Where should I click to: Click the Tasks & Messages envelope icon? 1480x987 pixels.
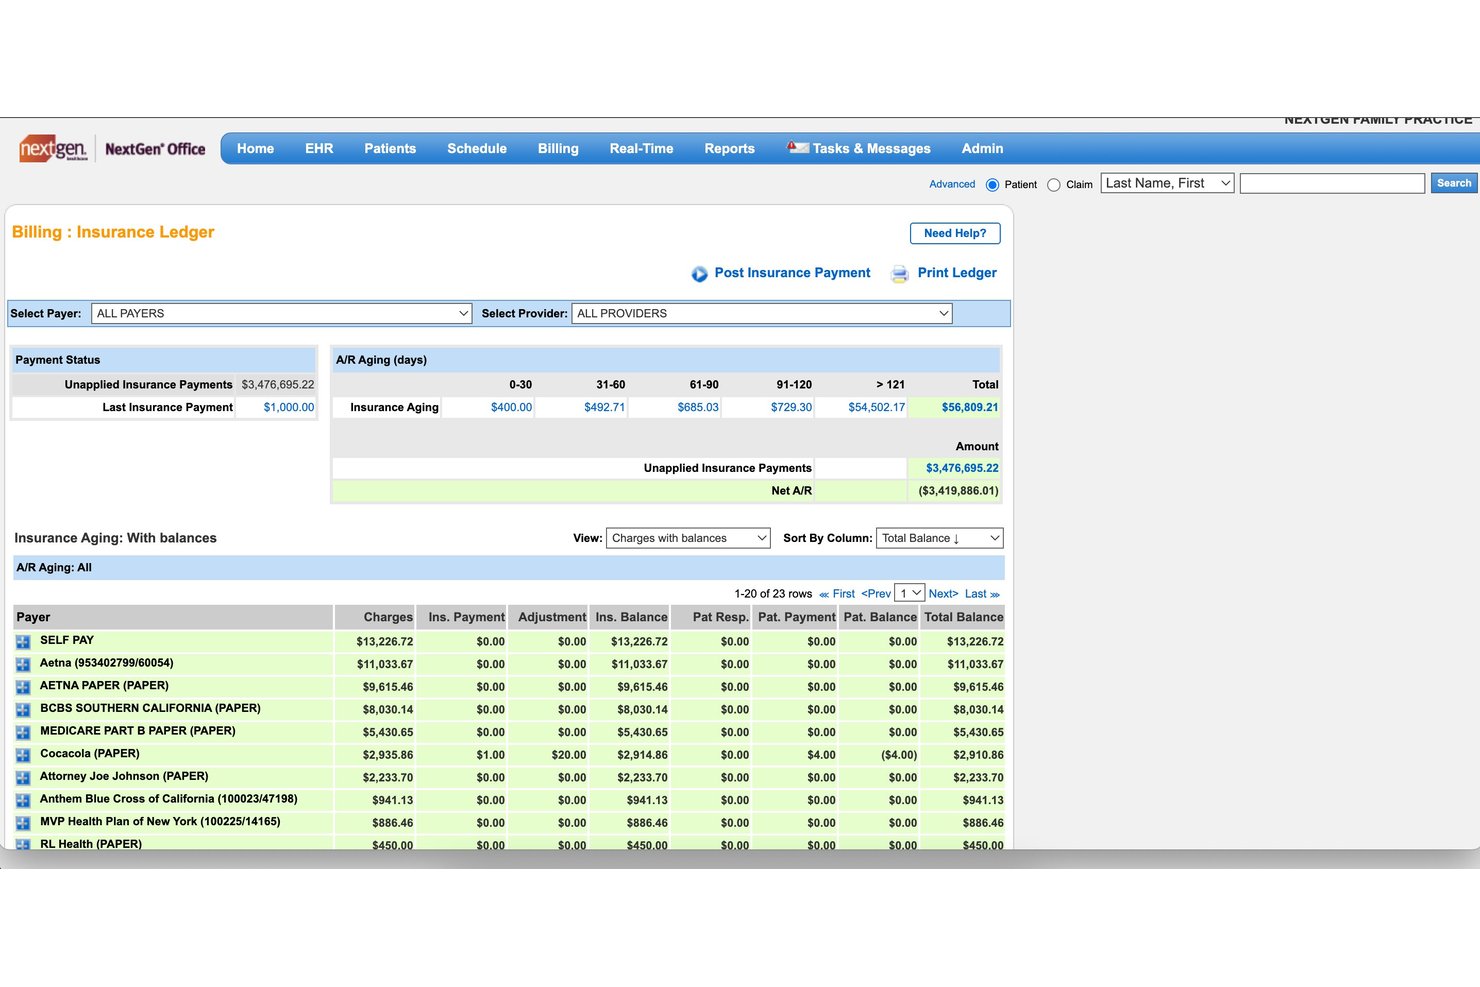tap(797, 148)
